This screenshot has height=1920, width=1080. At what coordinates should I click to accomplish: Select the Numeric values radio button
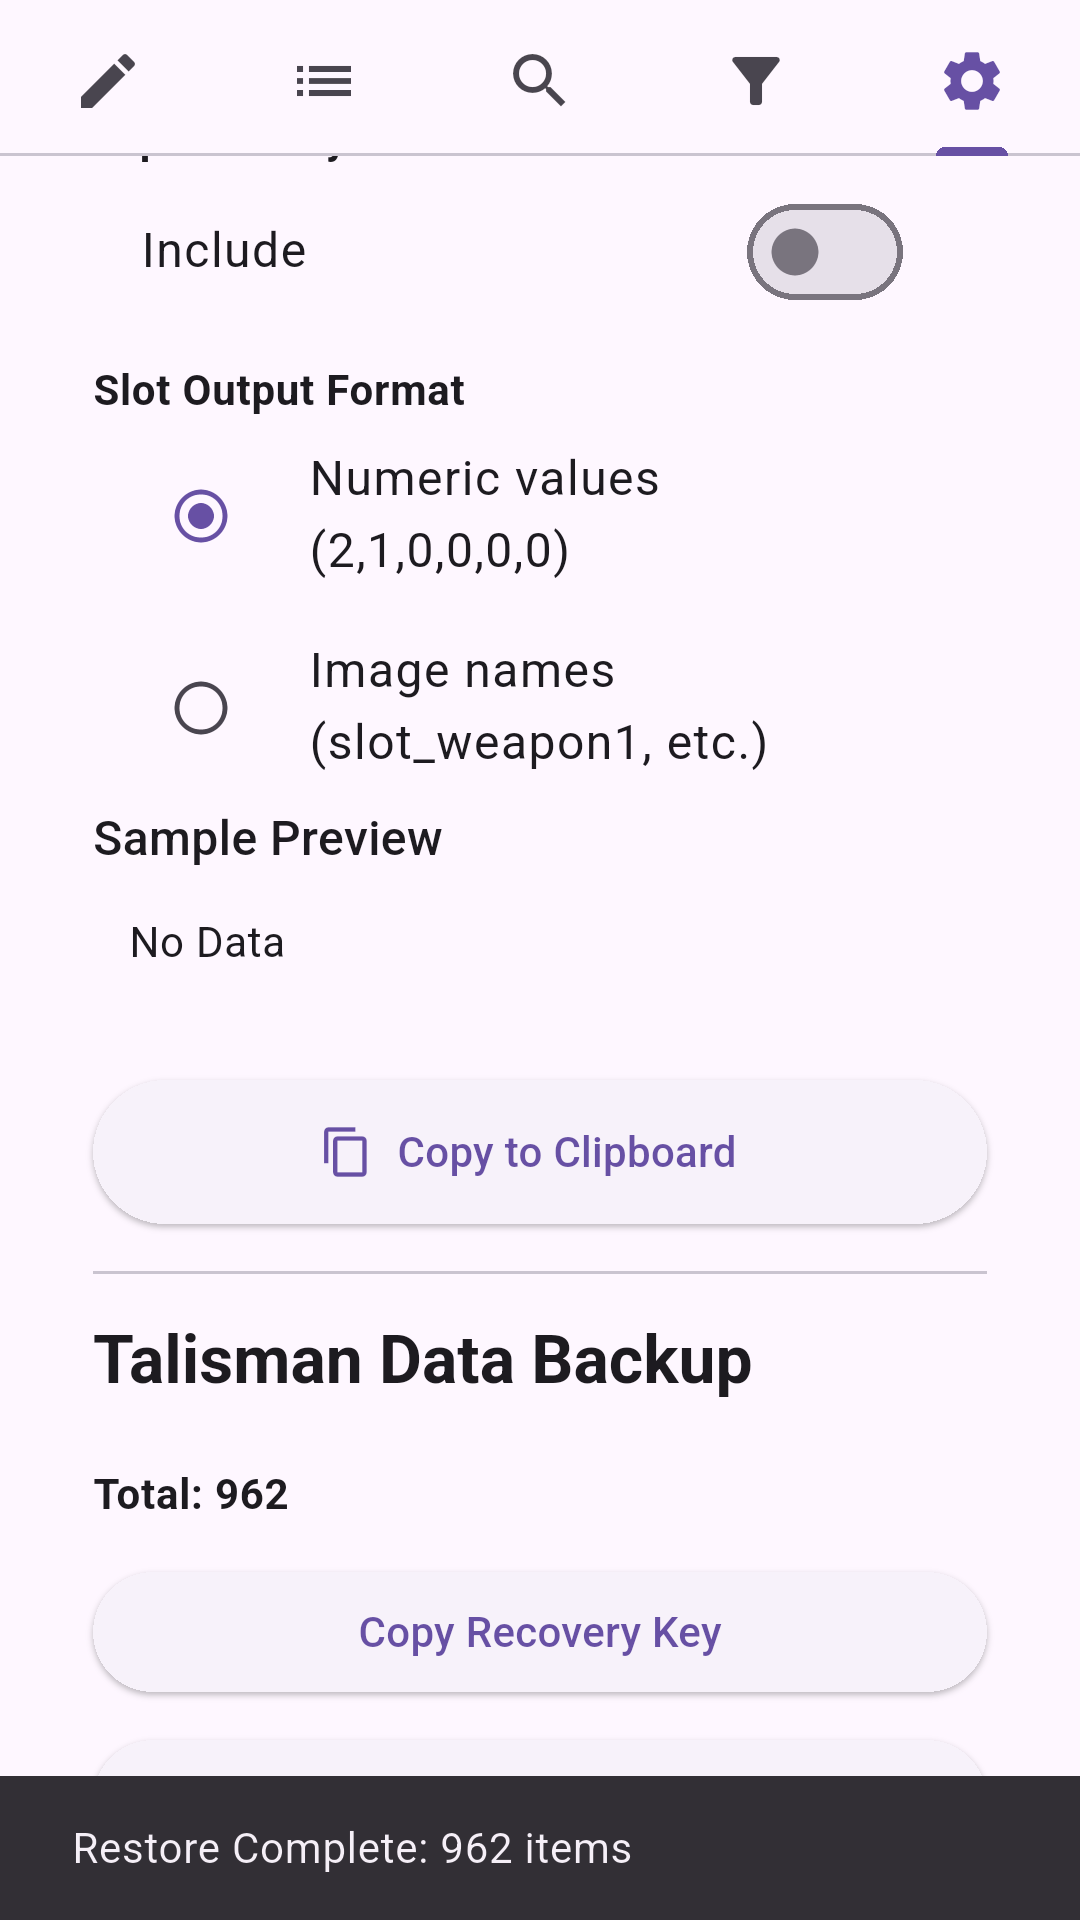(201, 515)
